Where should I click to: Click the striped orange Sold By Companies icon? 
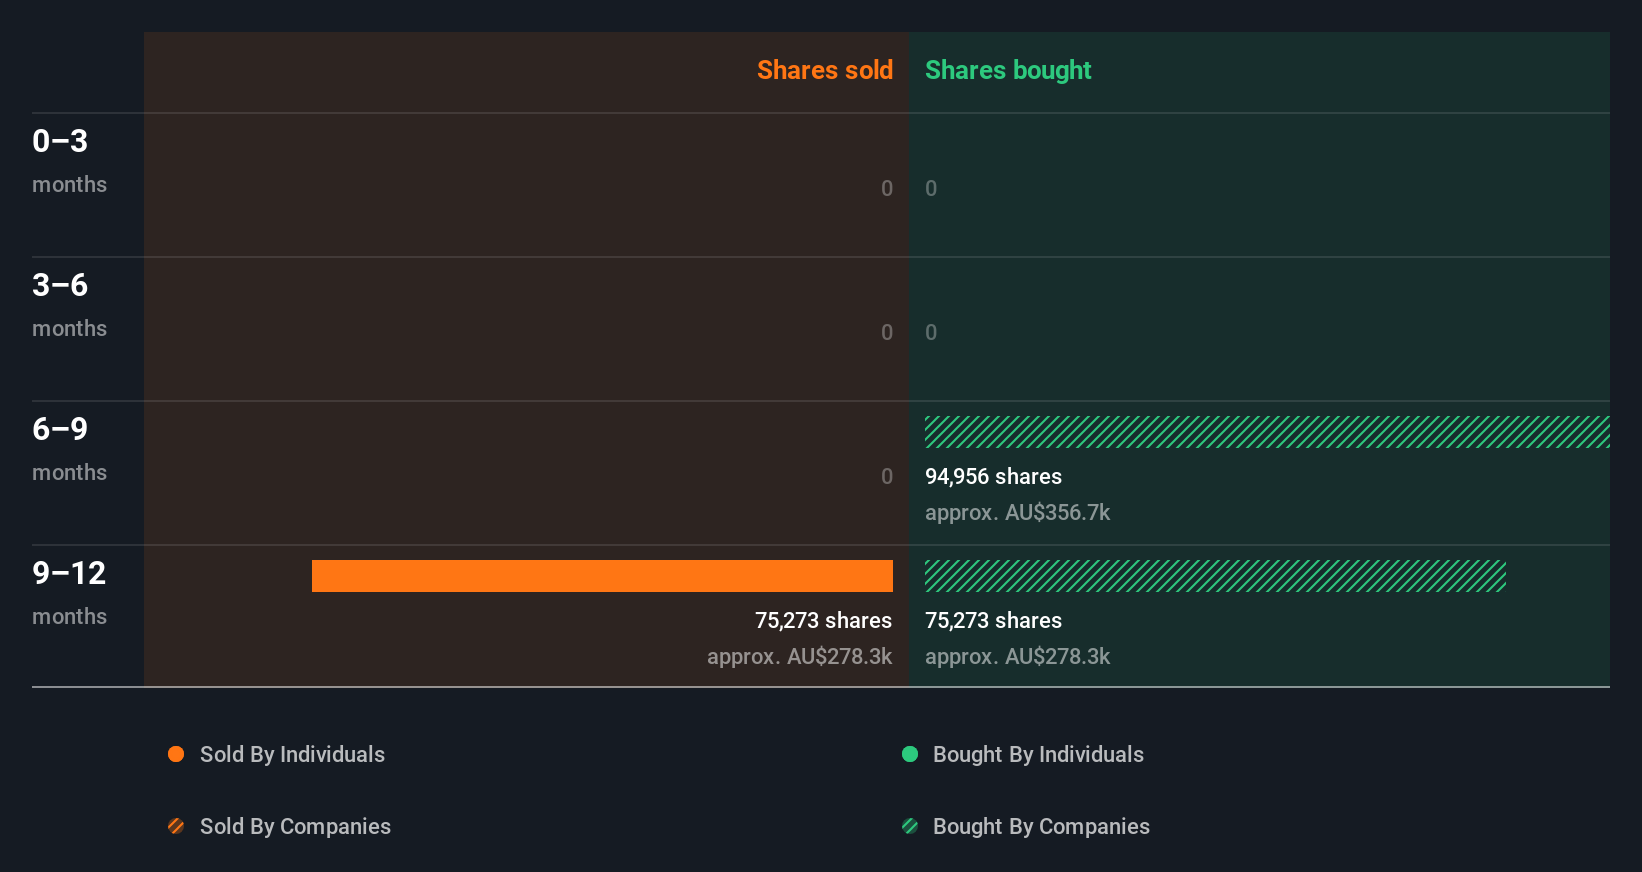(x=176, y=826)
